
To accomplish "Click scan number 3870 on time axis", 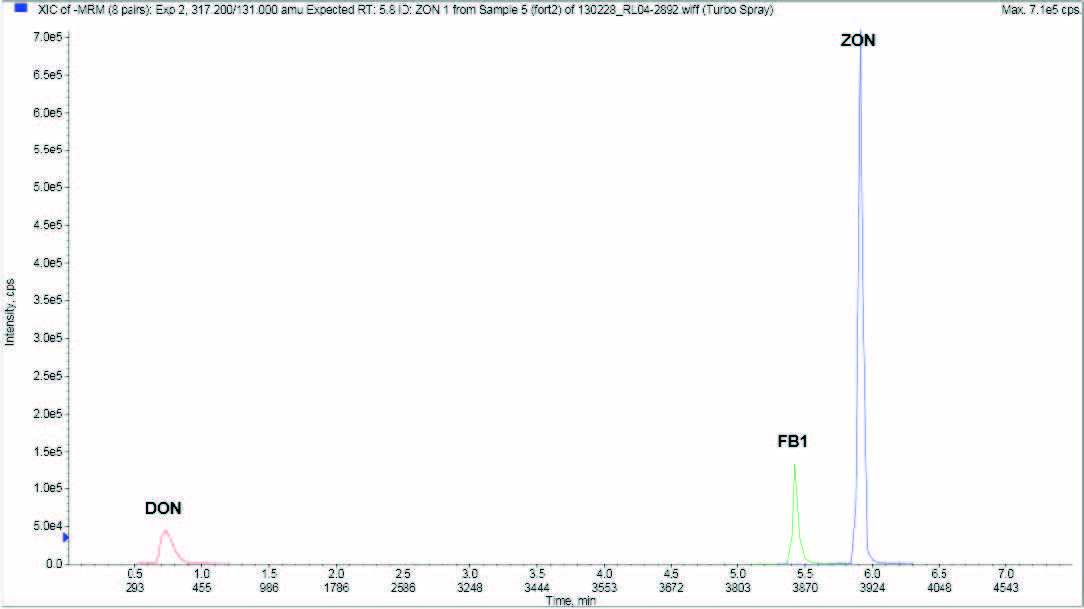I will pos(805,588).
